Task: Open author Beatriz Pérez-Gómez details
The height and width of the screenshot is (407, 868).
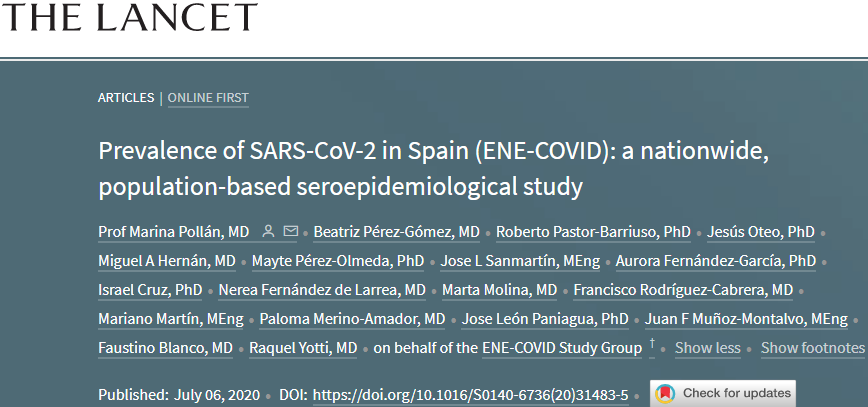Action: pyautogui.click(x=396, y=232)
